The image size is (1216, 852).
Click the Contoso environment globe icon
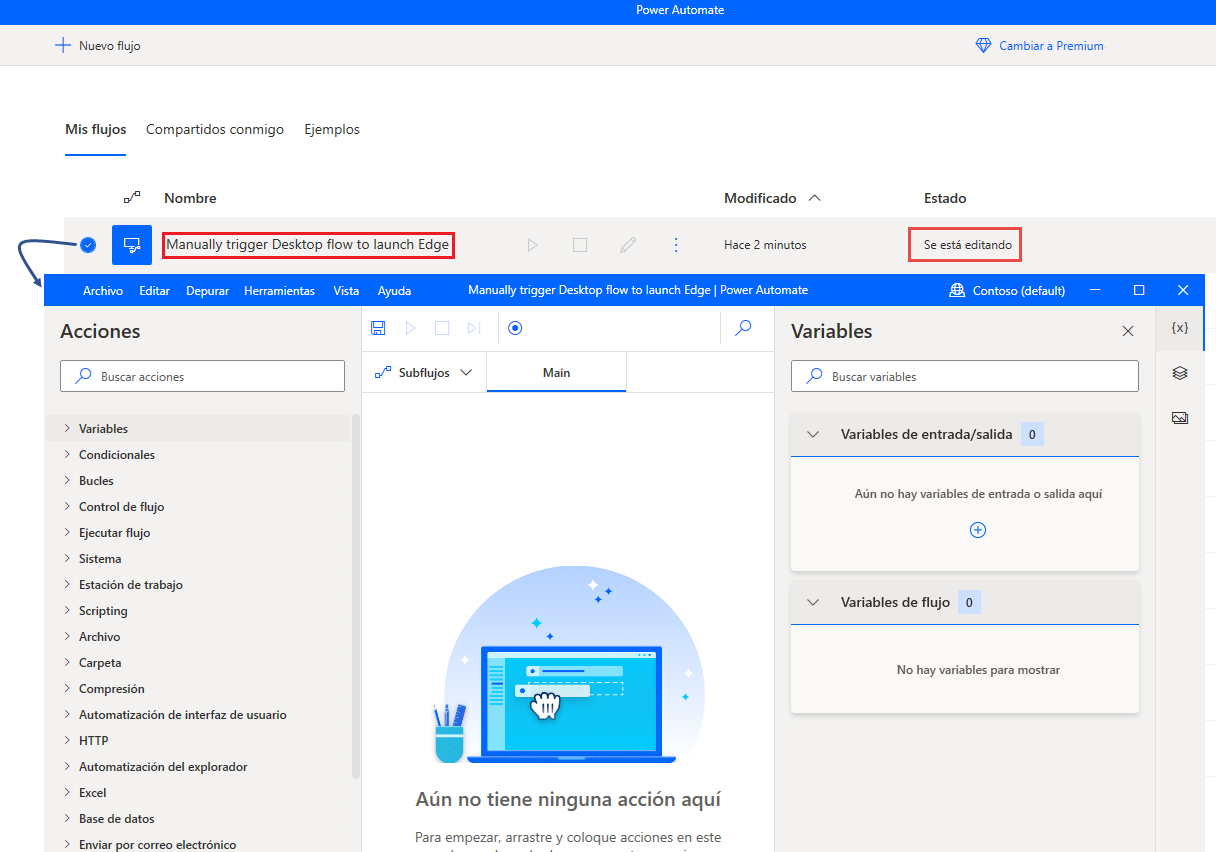point(956,291)
